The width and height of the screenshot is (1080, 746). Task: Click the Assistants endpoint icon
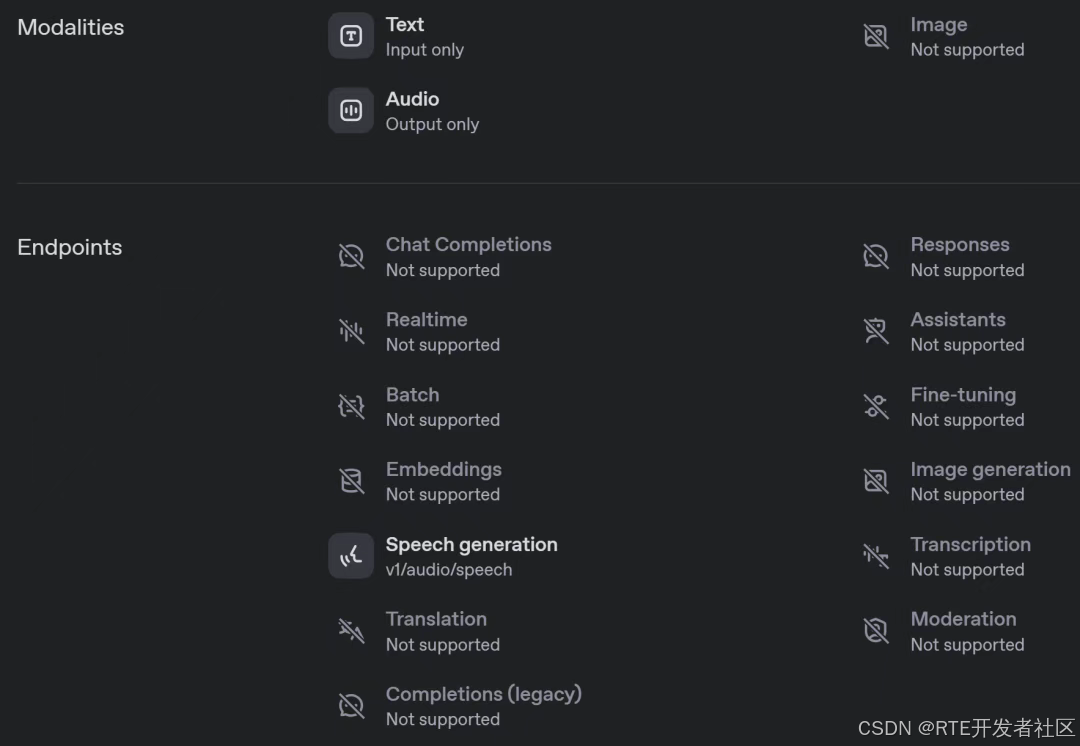[x=876, y=331]
